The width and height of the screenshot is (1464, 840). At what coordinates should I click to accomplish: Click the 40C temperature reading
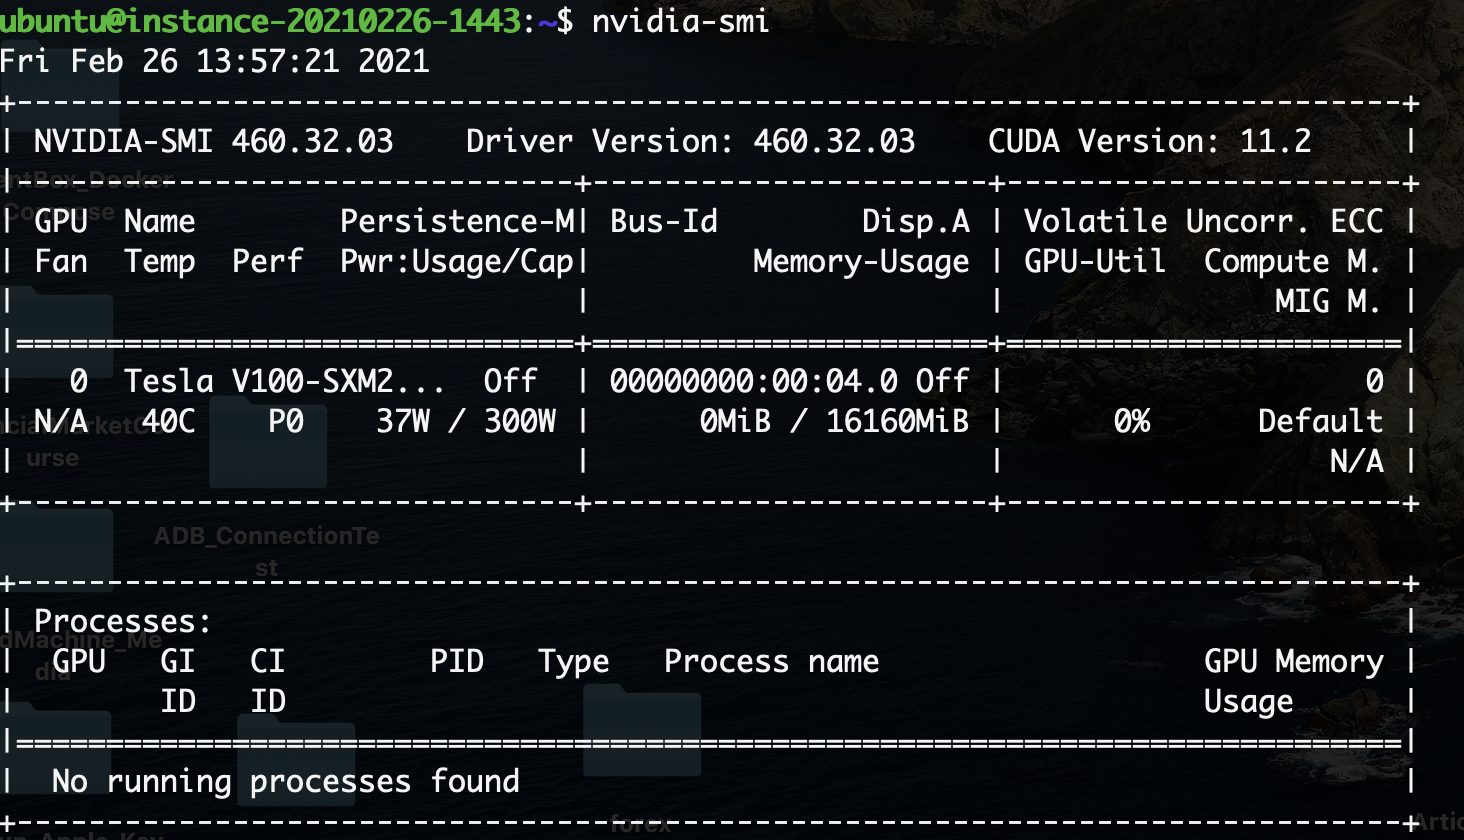pos(168,421)
